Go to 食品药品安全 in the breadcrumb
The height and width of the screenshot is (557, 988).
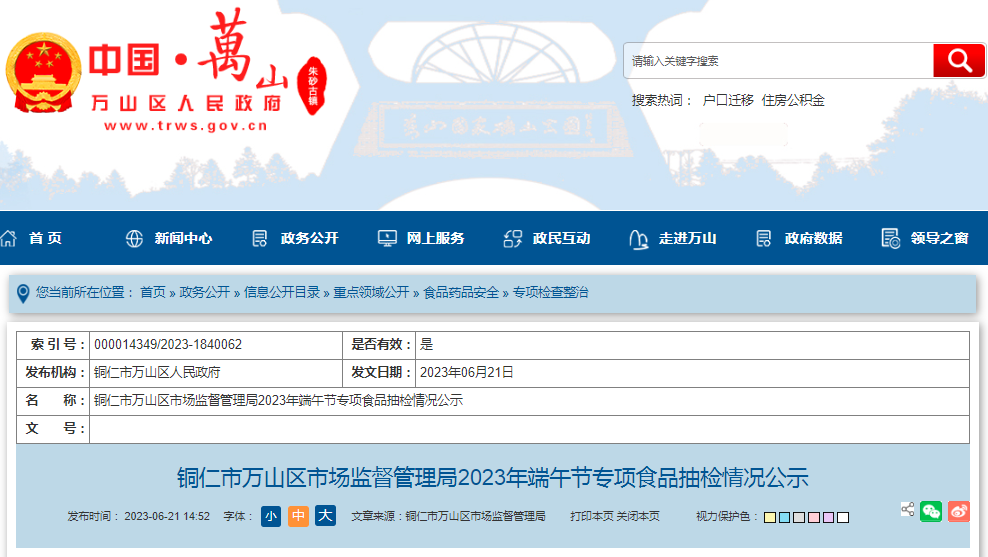pyautogui.click(x=461, y=292)
